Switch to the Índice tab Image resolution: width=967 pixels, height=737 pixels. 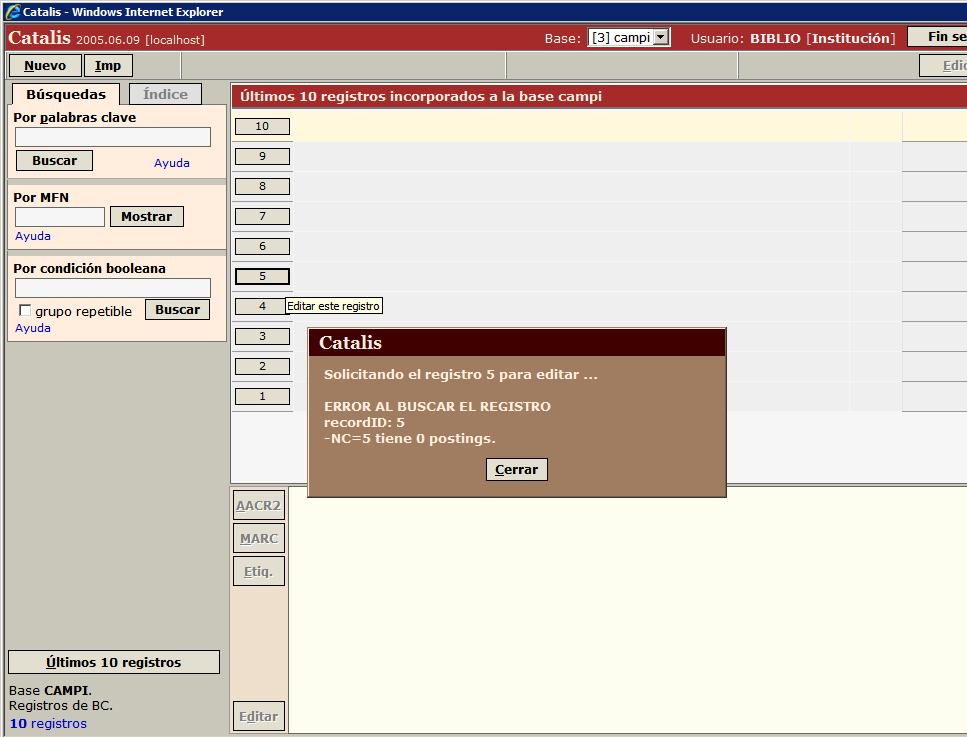point(165,94)
